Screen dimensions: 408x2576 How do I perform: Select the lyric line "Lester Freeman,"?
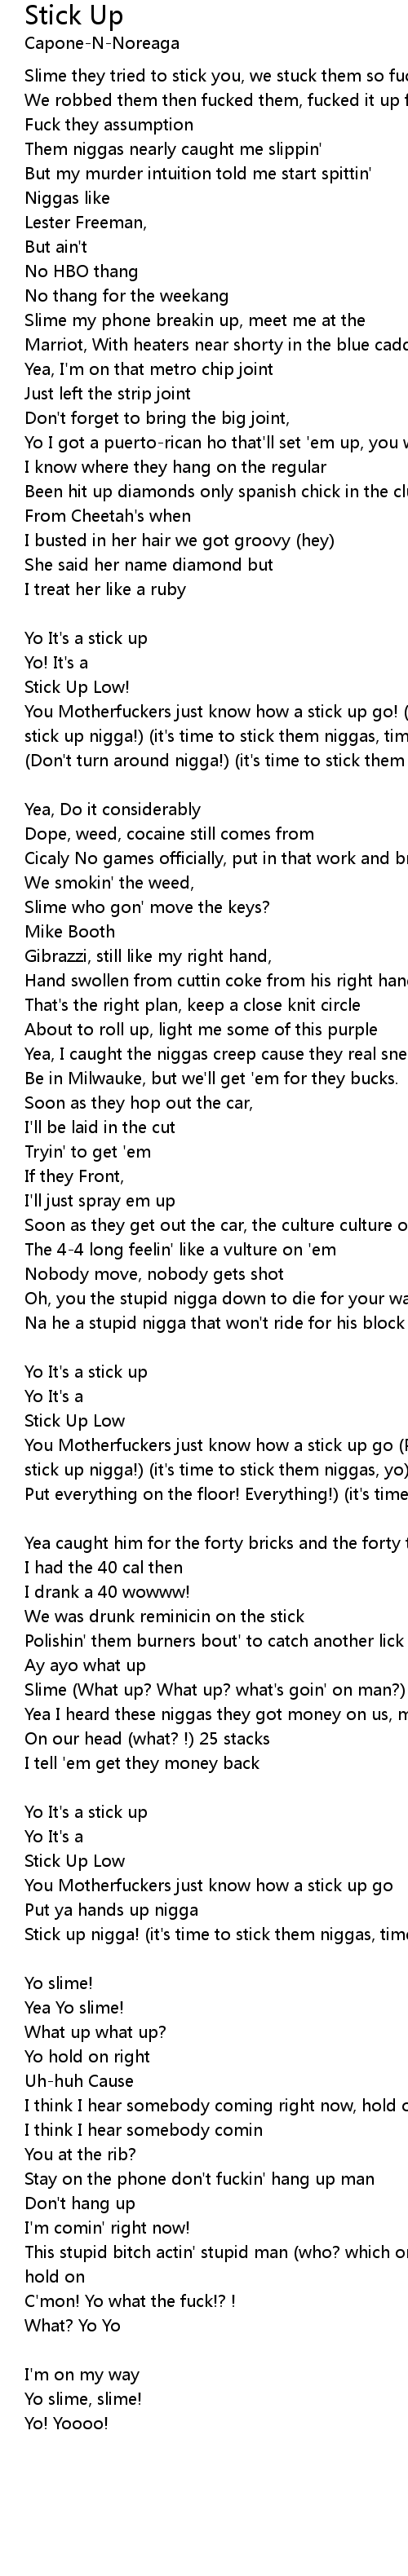click(x=86, y=222)
